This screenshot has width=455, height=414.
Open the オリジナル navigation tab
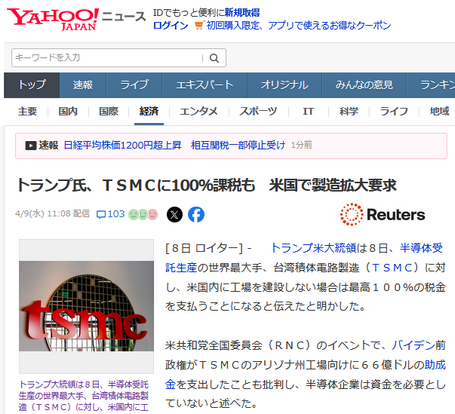284,85
